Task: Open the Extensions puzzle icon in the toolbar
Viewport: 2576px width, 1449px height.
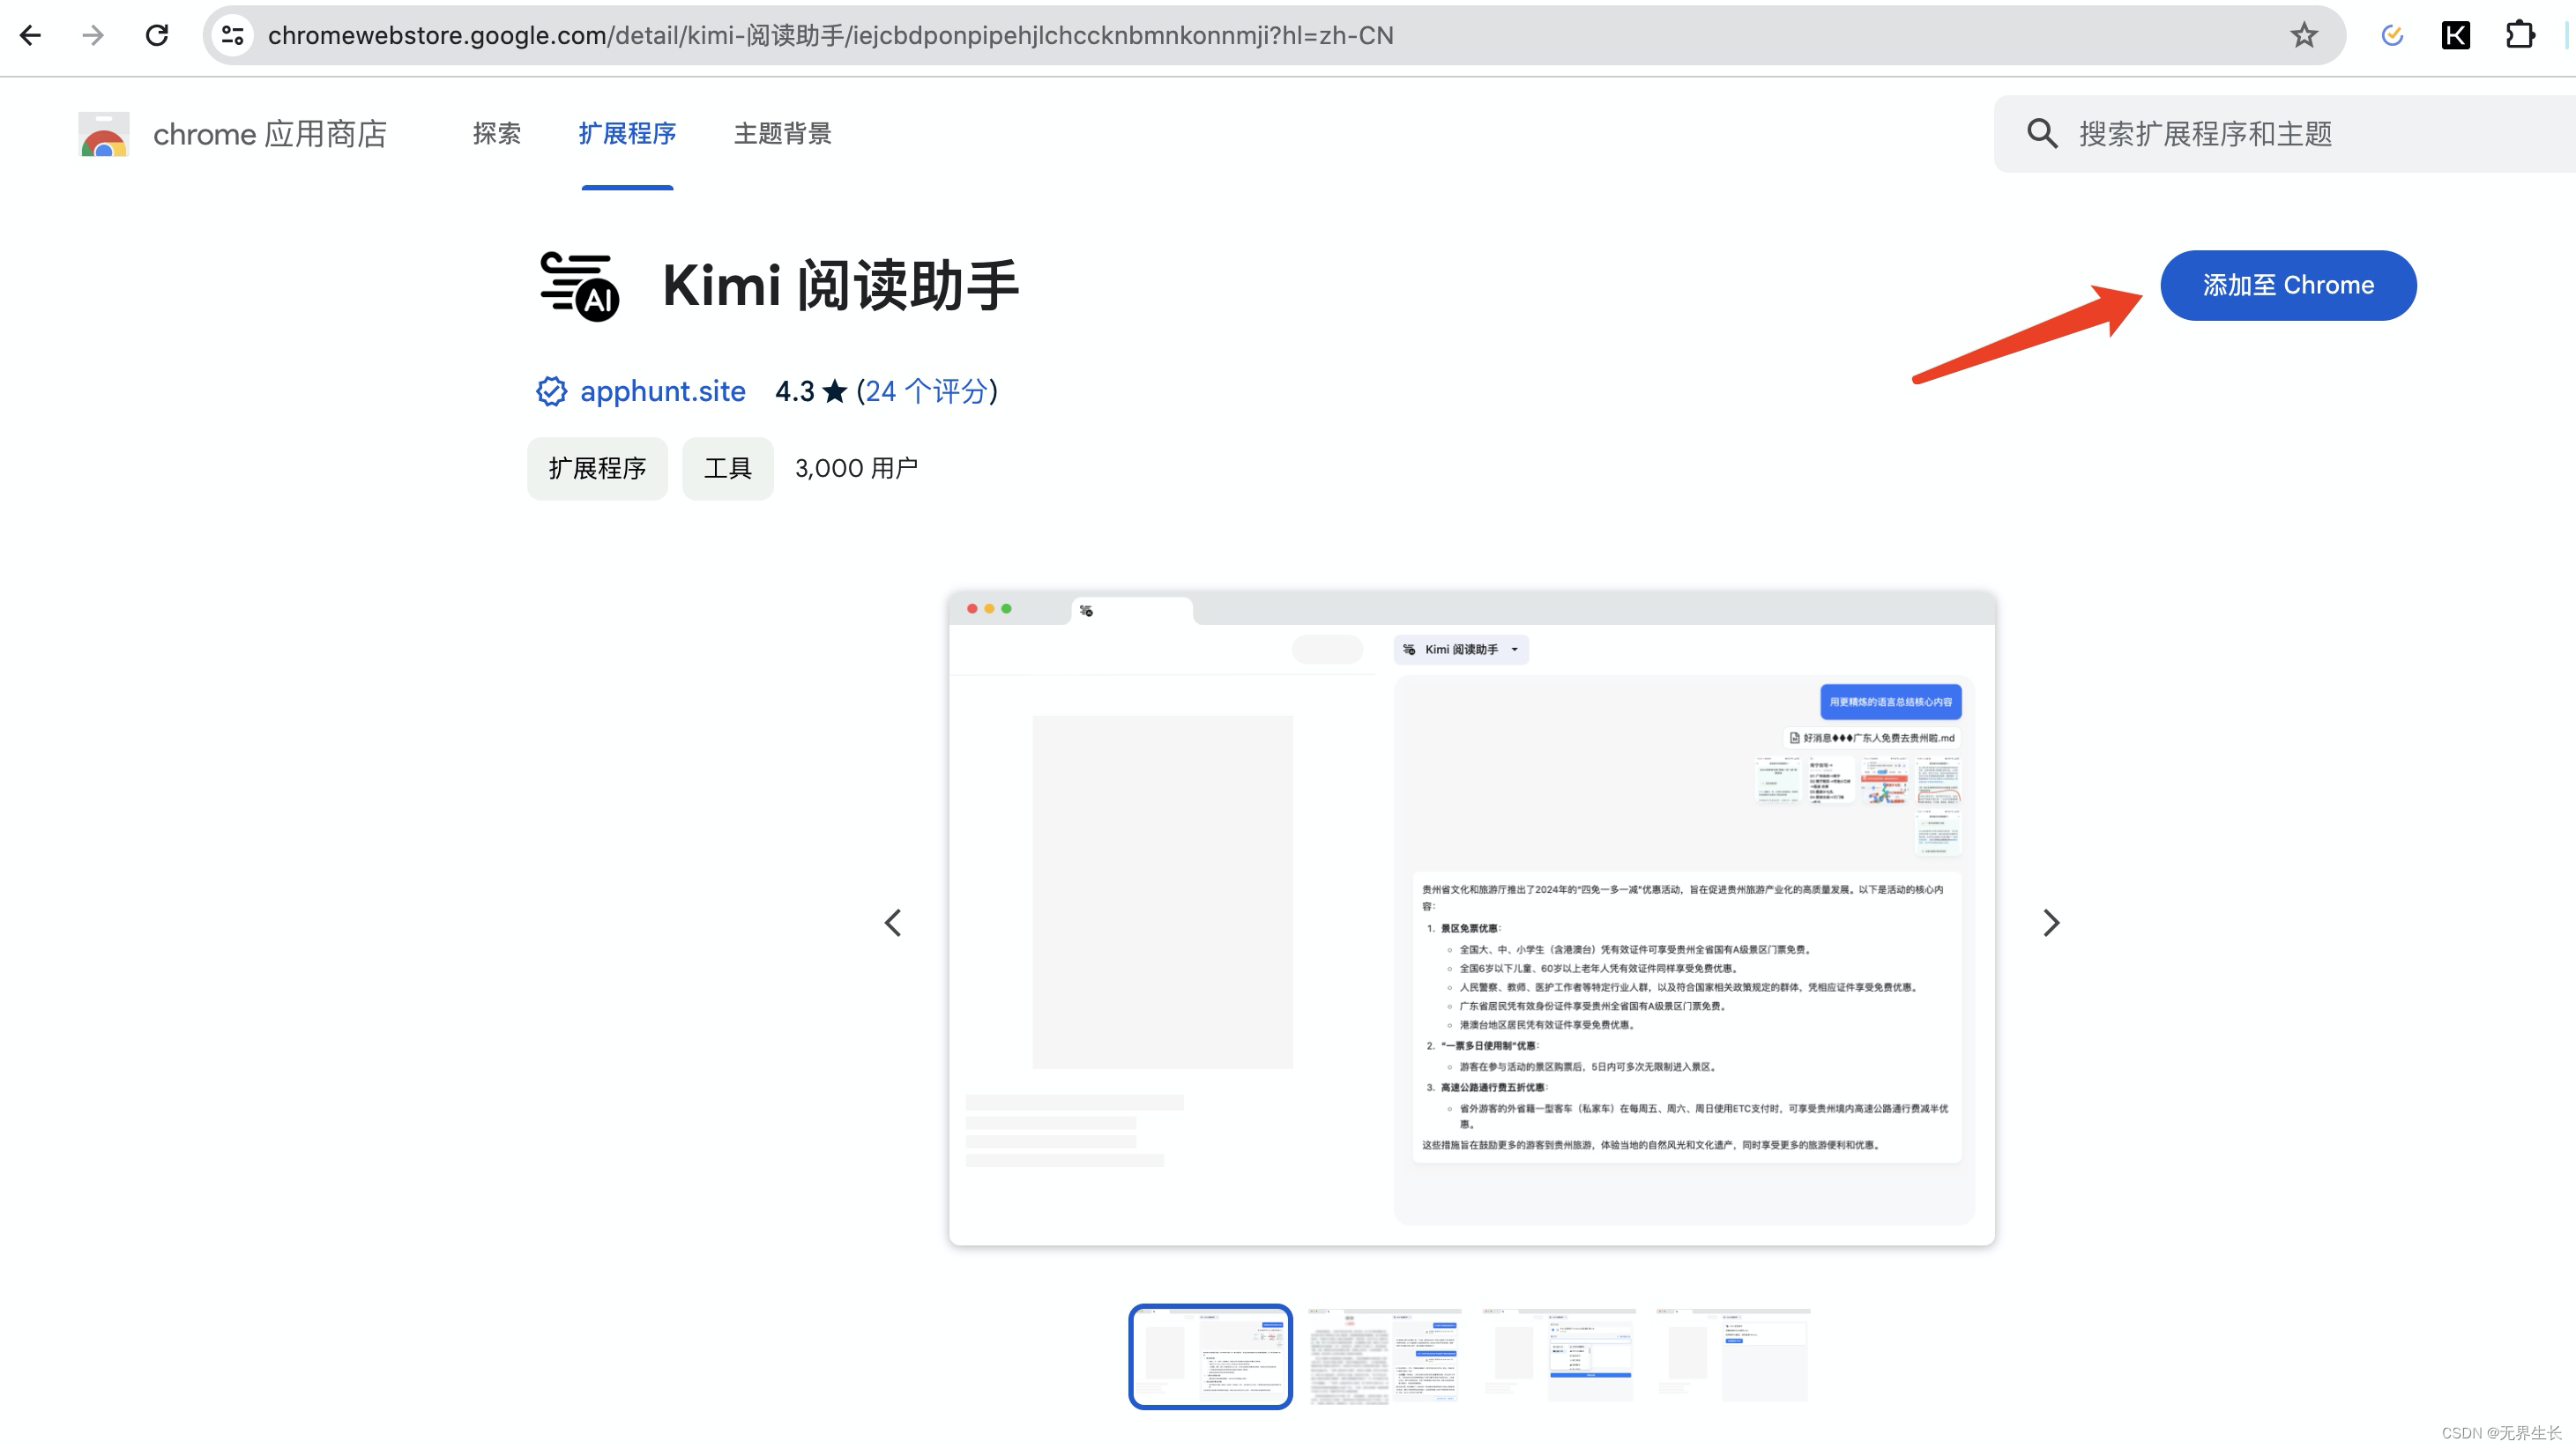Action: [x=2520, y=35]
